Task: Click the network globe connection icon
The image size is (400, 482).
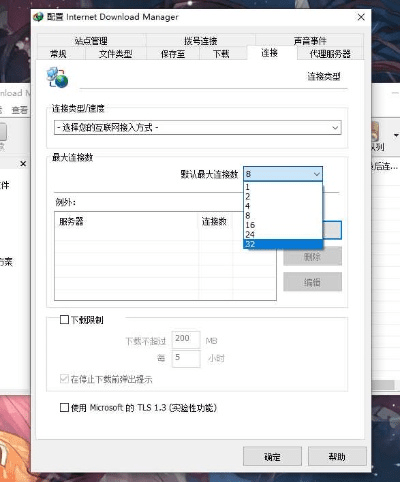Action: click(x=57, y=77)
